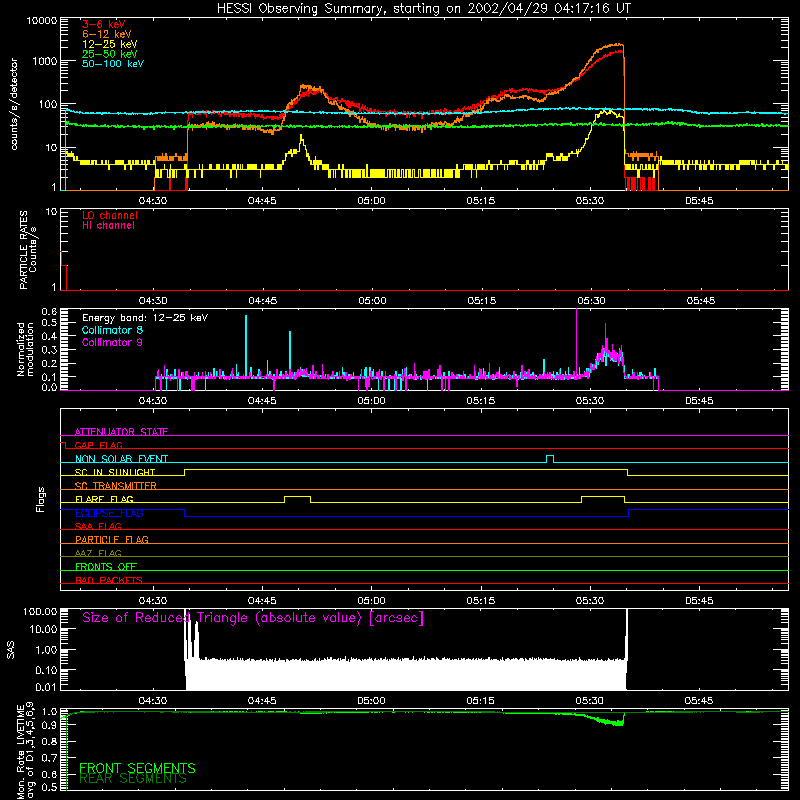Click the NON SOLAR EVENT raised pulse
The width and height of the screenshot is (800, 800).
[x=550, y=459]
